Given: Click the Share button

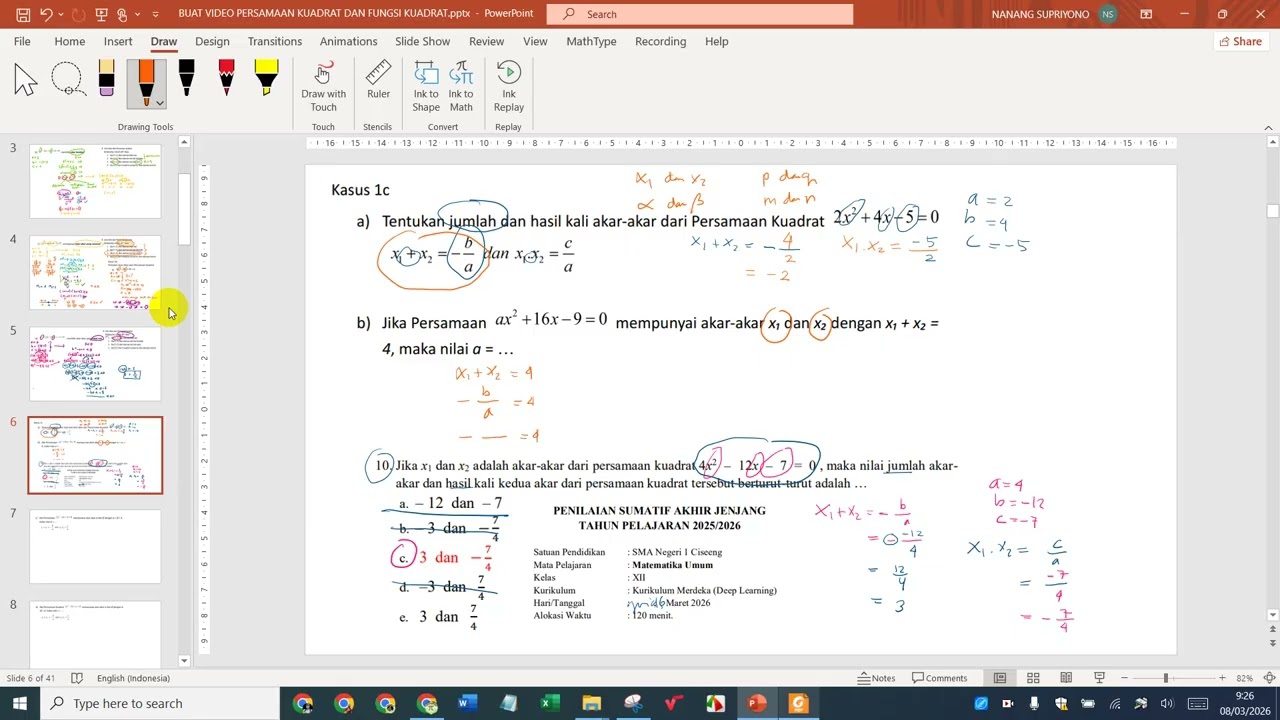Looking at the screenshot, I should pos(1240,41).
